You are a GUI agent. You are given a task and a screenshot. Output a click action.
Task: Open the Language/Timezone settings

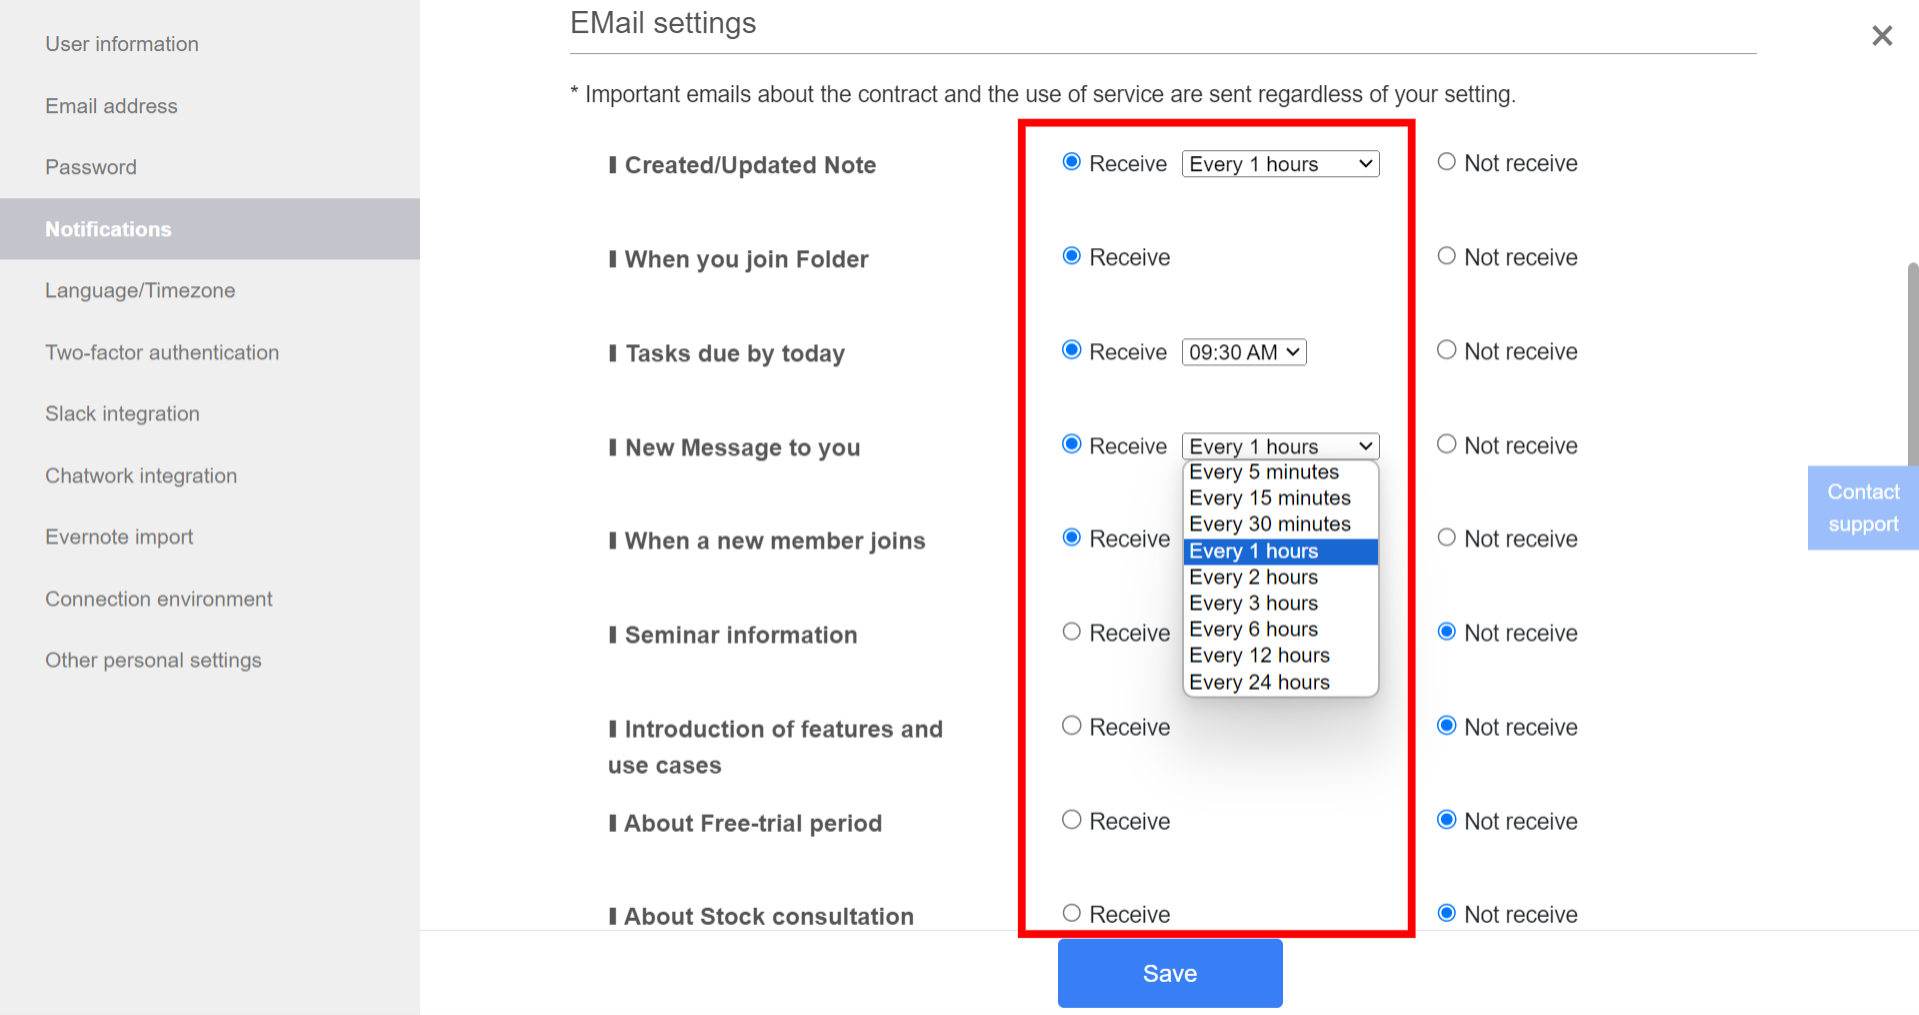click(x=139, y=290)
